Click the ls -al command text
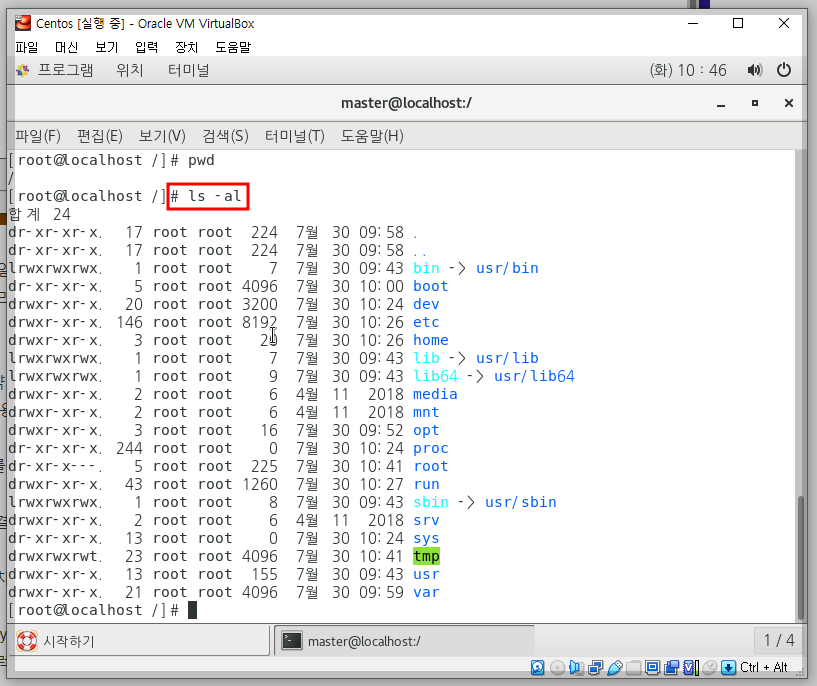Image resolution: width=817 pixels, height=686 pixels. pos(215,196)
